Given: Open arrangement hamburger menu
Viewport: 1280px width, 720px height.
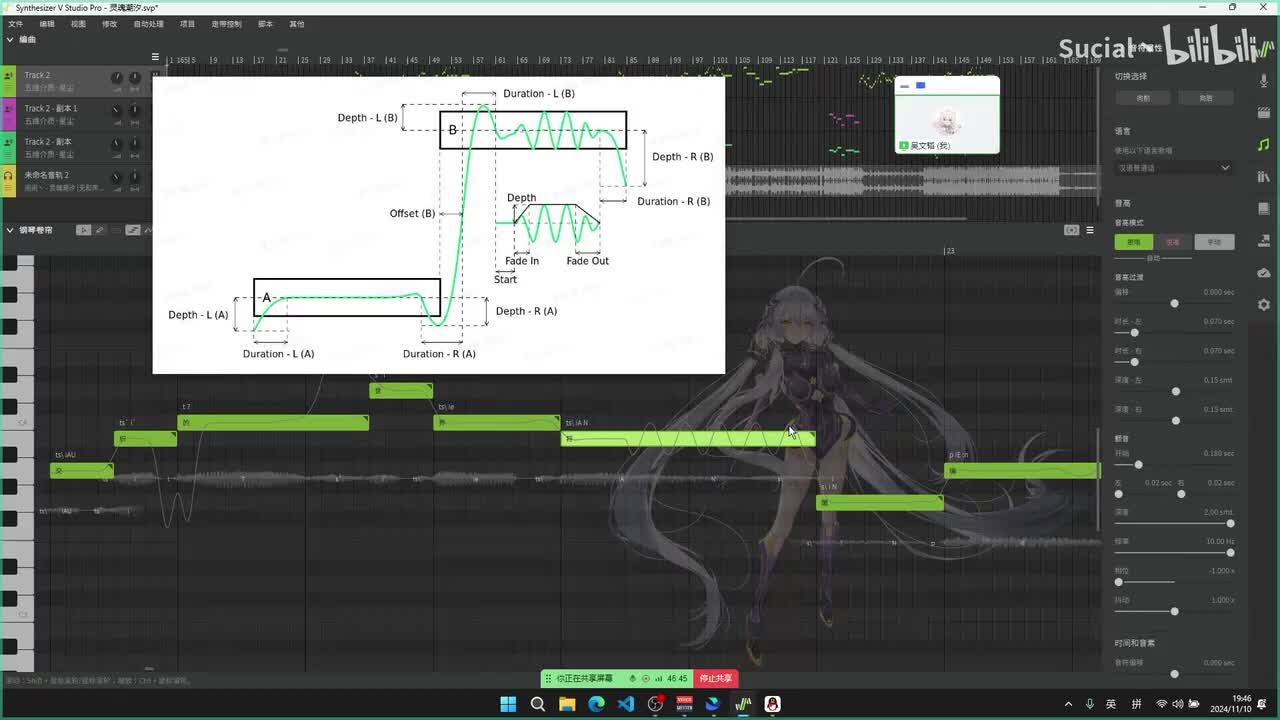Looking at the screenshot, I should point(155,57).
